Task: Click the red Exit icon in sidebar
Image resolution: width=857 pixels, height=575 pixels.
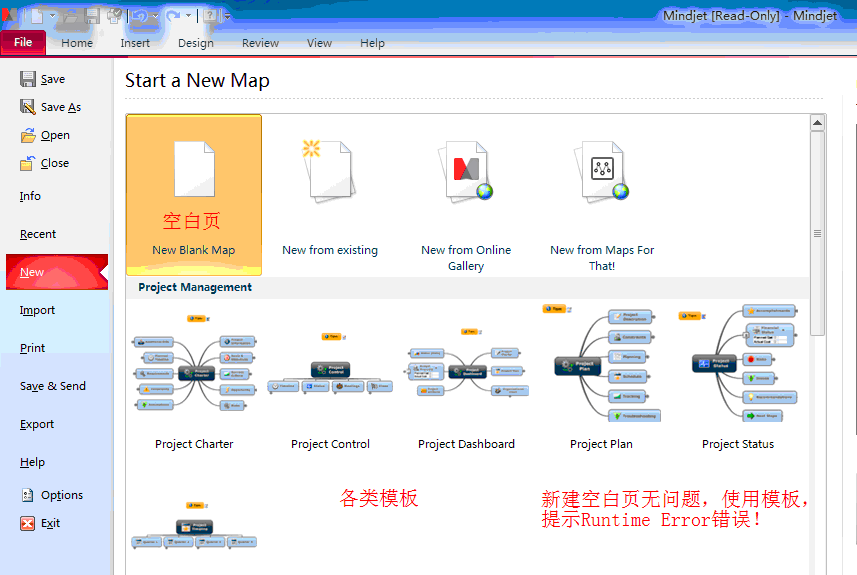Action: coord(27,524)
